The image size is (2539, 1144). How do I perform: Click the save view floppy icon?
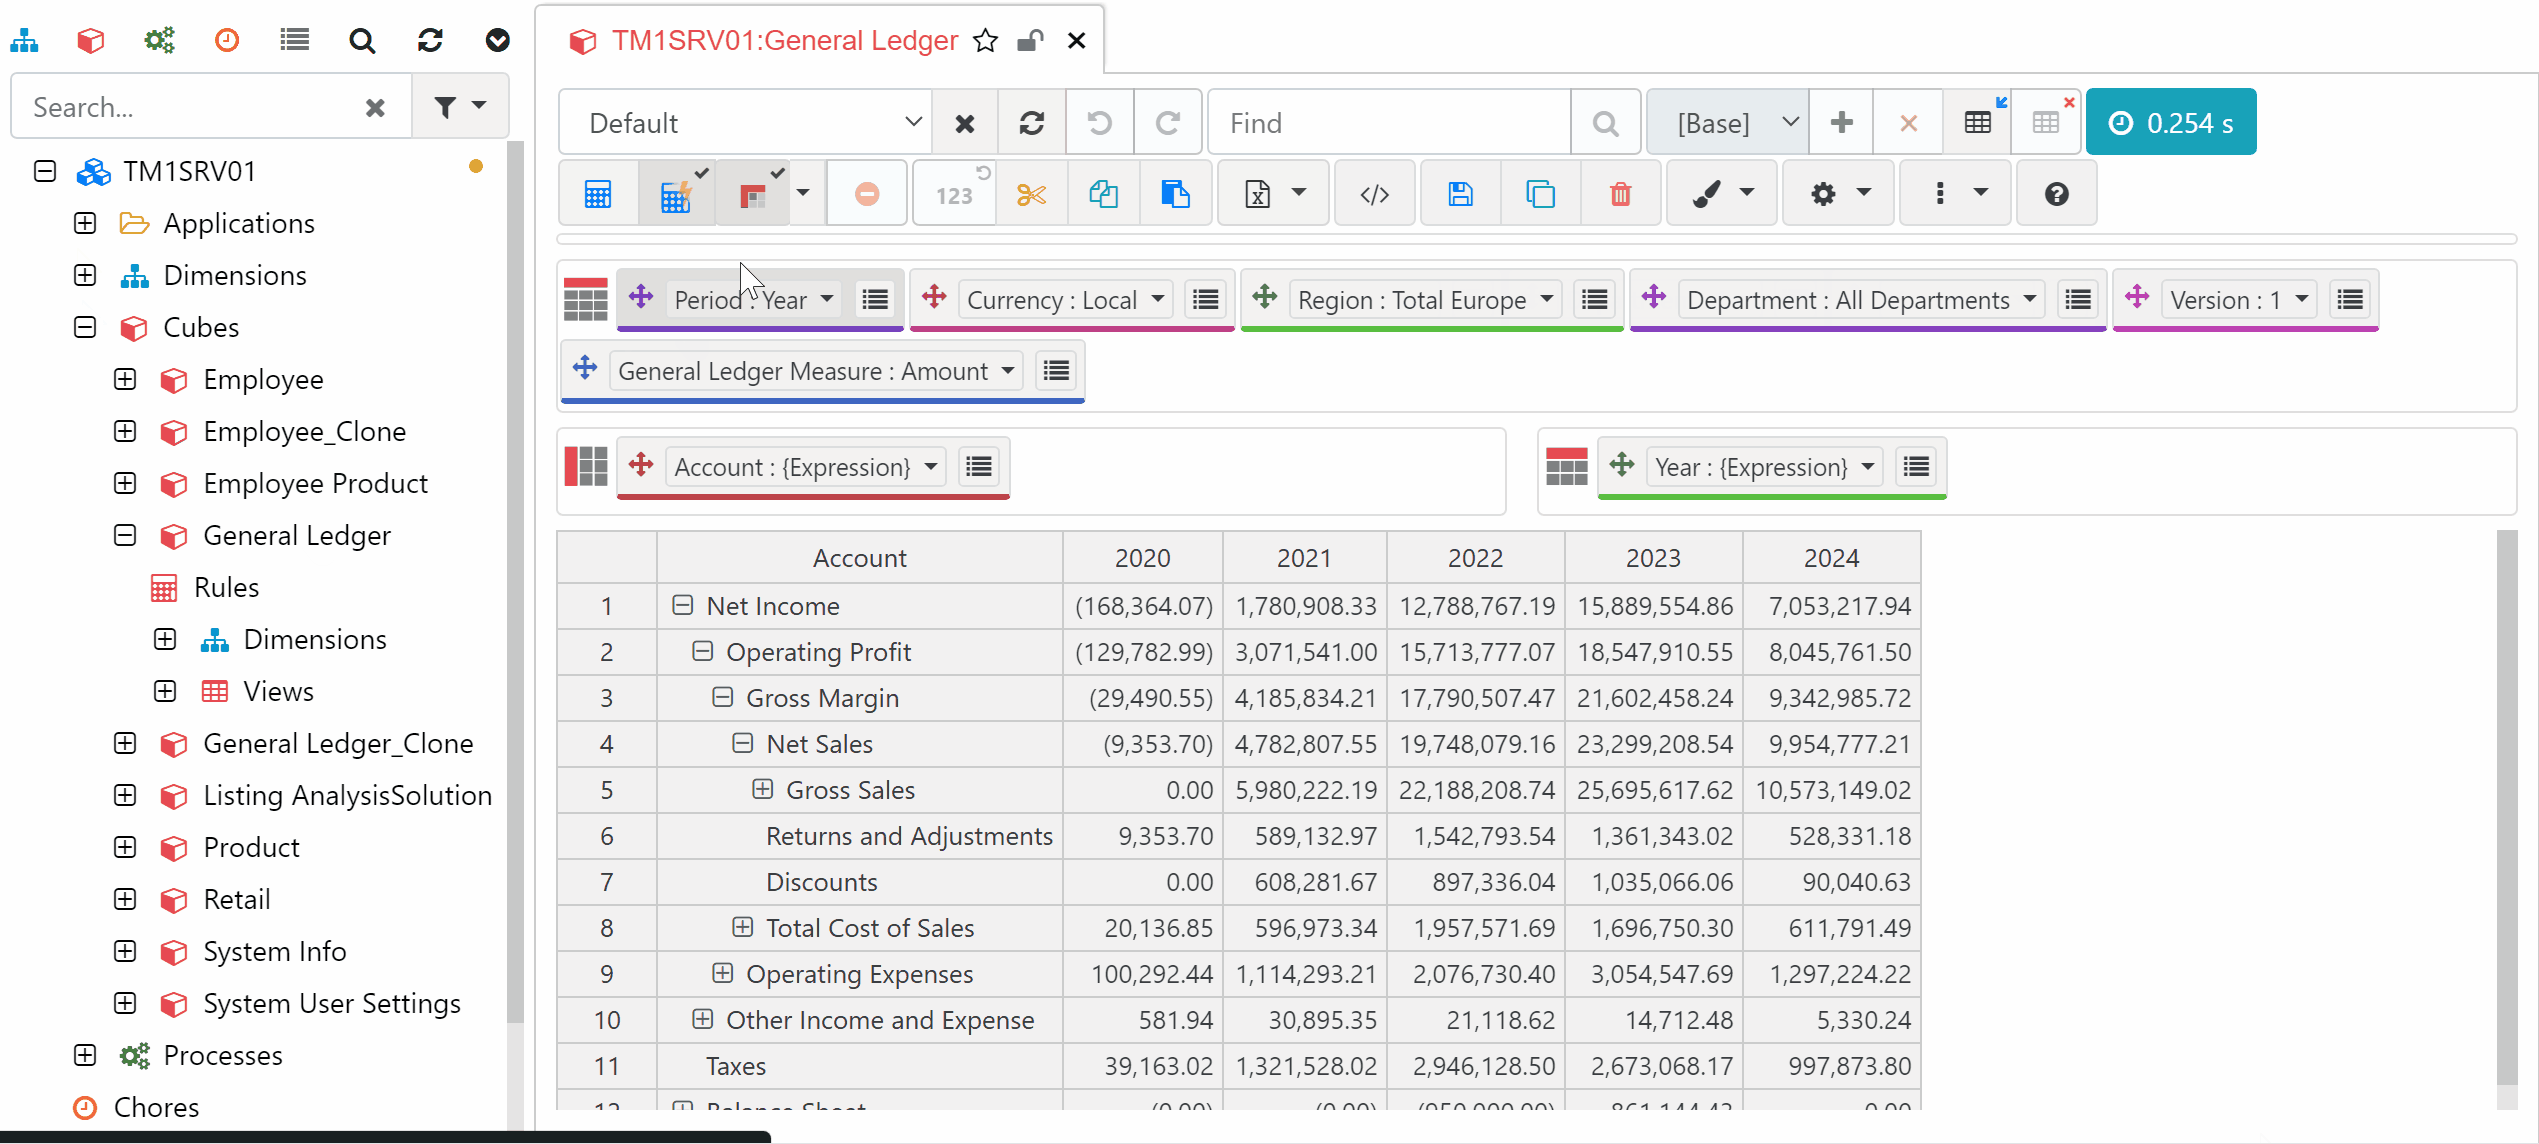(x=1460, y=194)
